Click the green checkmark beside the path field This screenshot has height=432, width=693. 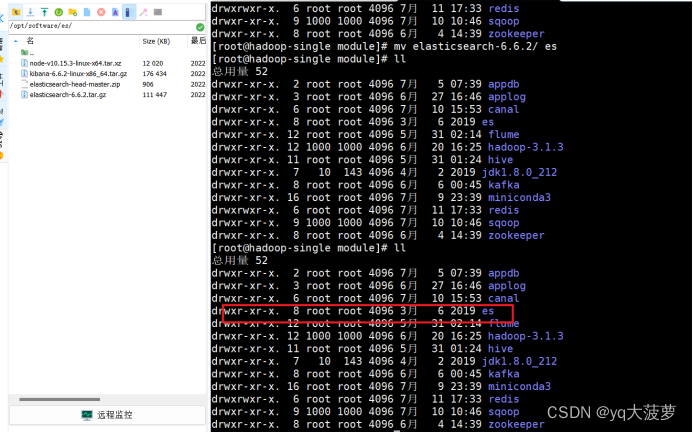200,27
